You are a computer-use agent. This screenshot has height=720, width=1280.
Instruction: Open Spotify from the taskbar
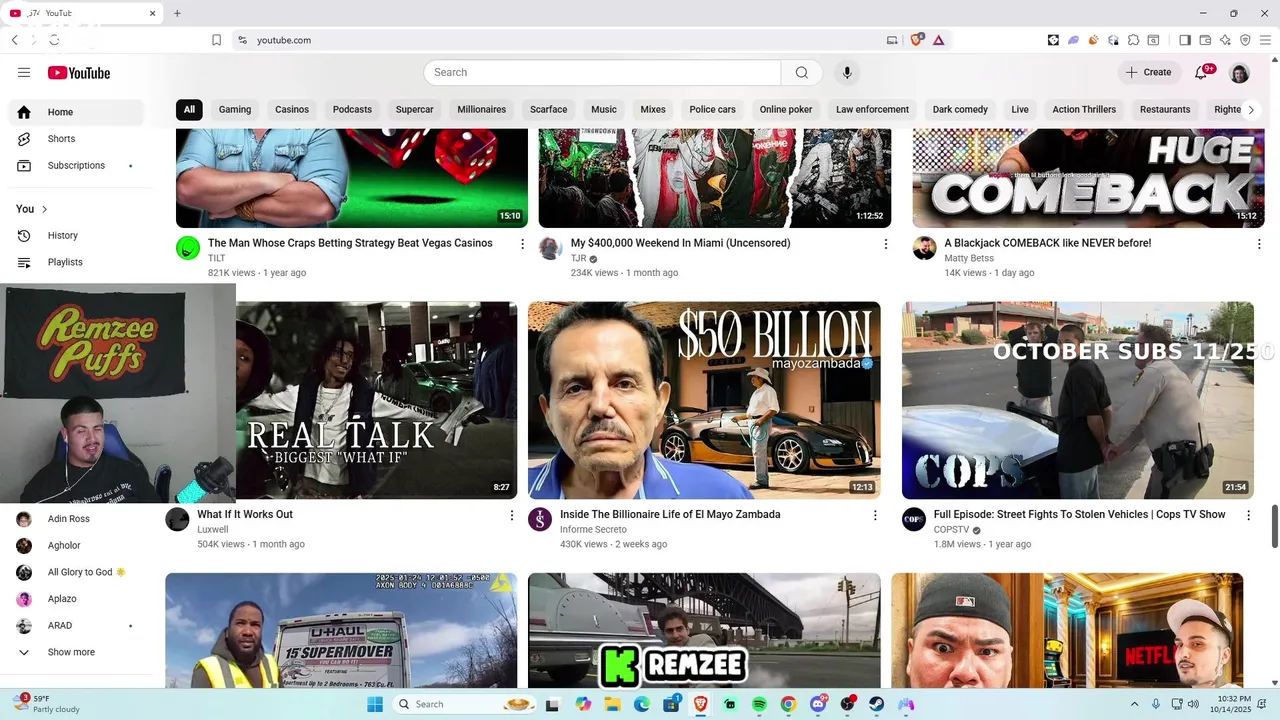pyautogui.click(x=759, y=704)
